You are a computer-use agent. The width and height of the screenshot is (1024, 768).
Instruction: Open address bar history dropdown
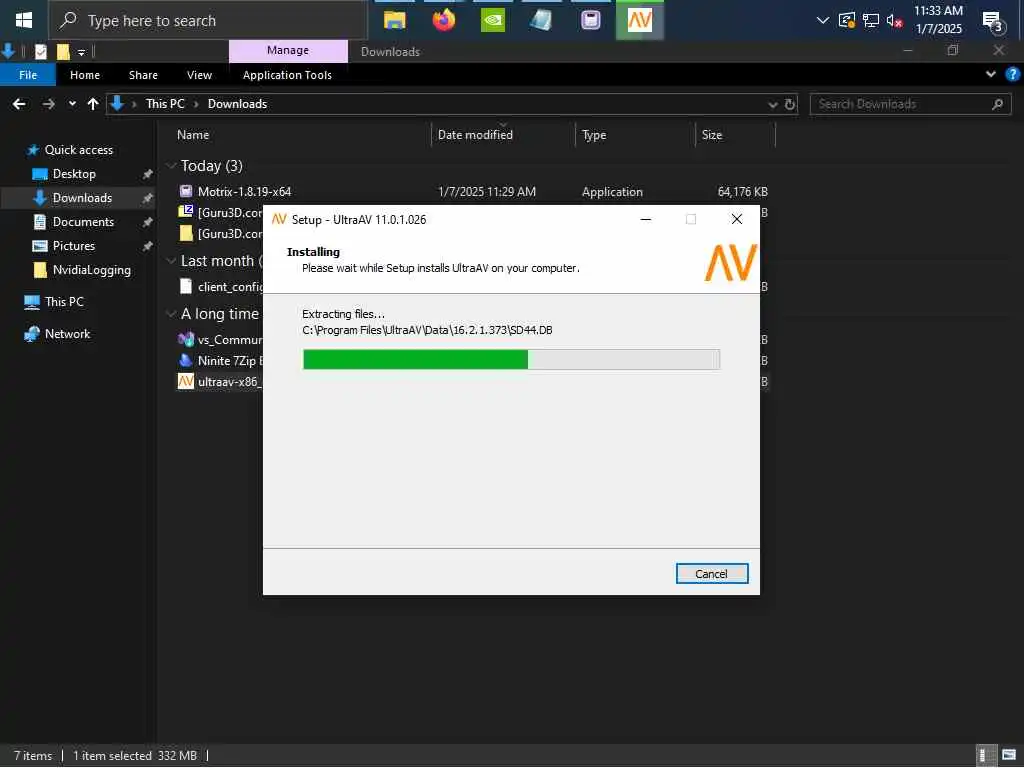pos(773,104)
